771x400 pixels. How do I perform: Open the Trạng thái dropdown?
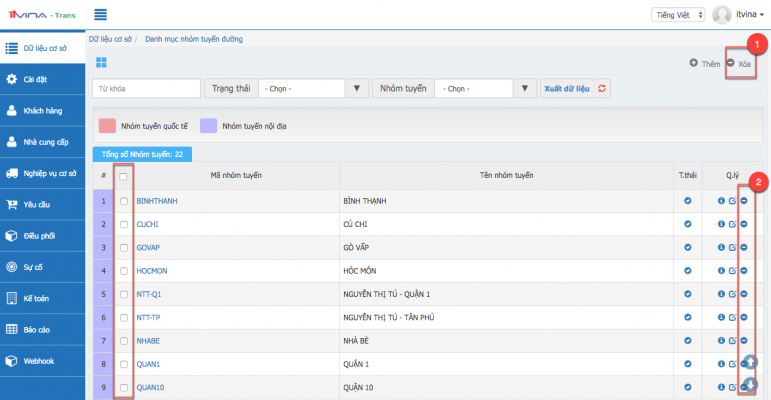click(310, 88)
